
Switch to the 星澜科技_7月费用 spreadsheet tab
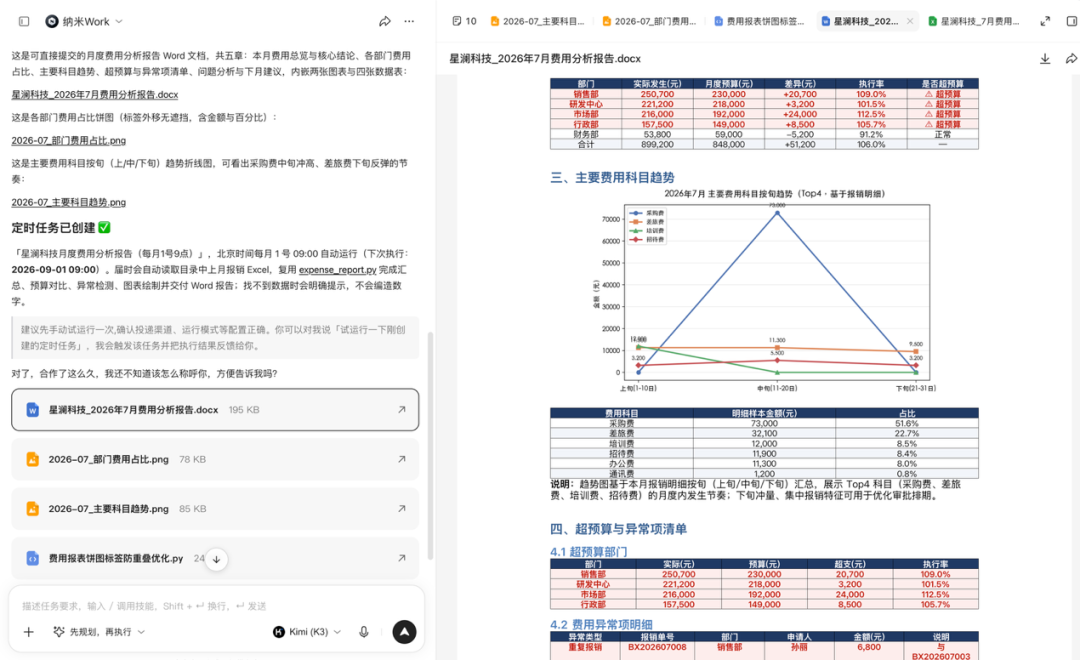tap(974, 21)
